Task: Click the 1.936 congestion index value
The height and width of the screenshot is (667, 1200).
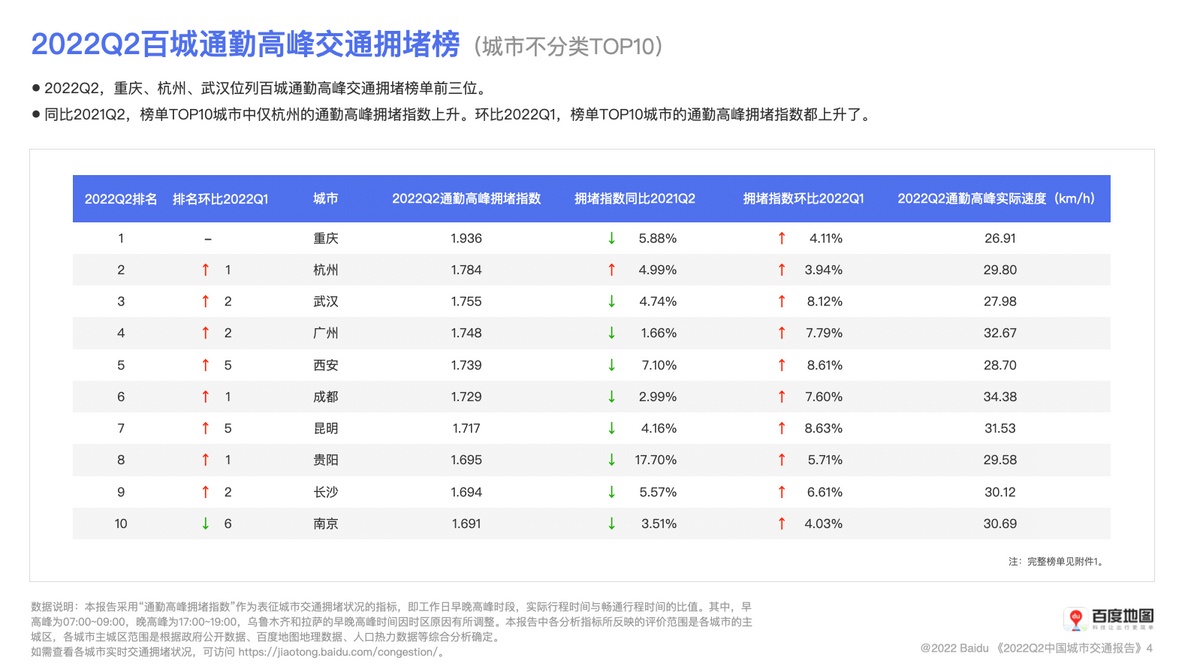Action: [x=466, y=238]
